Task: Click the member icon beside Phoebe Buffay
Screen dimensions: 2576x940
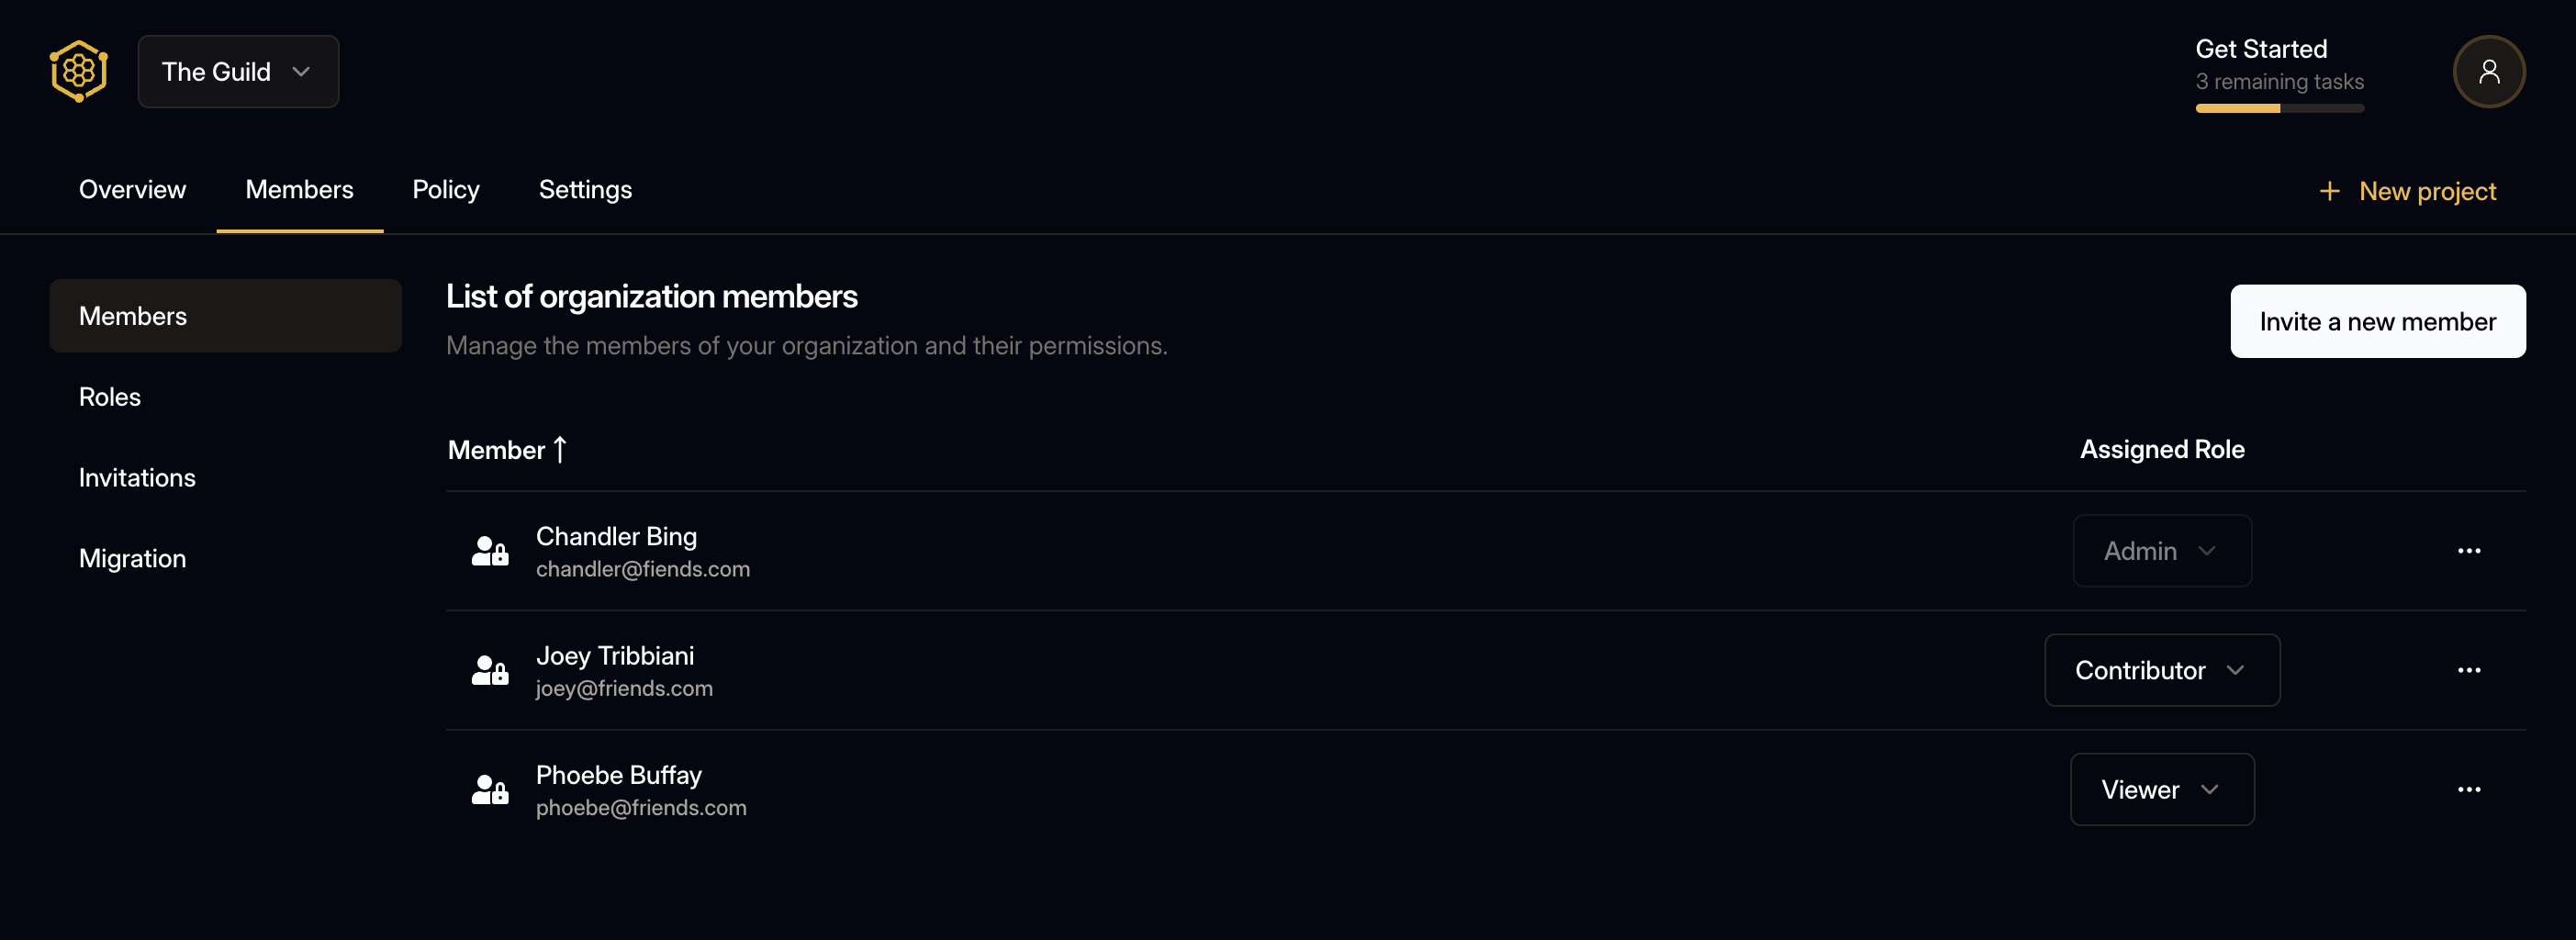Action: (490, 790)
